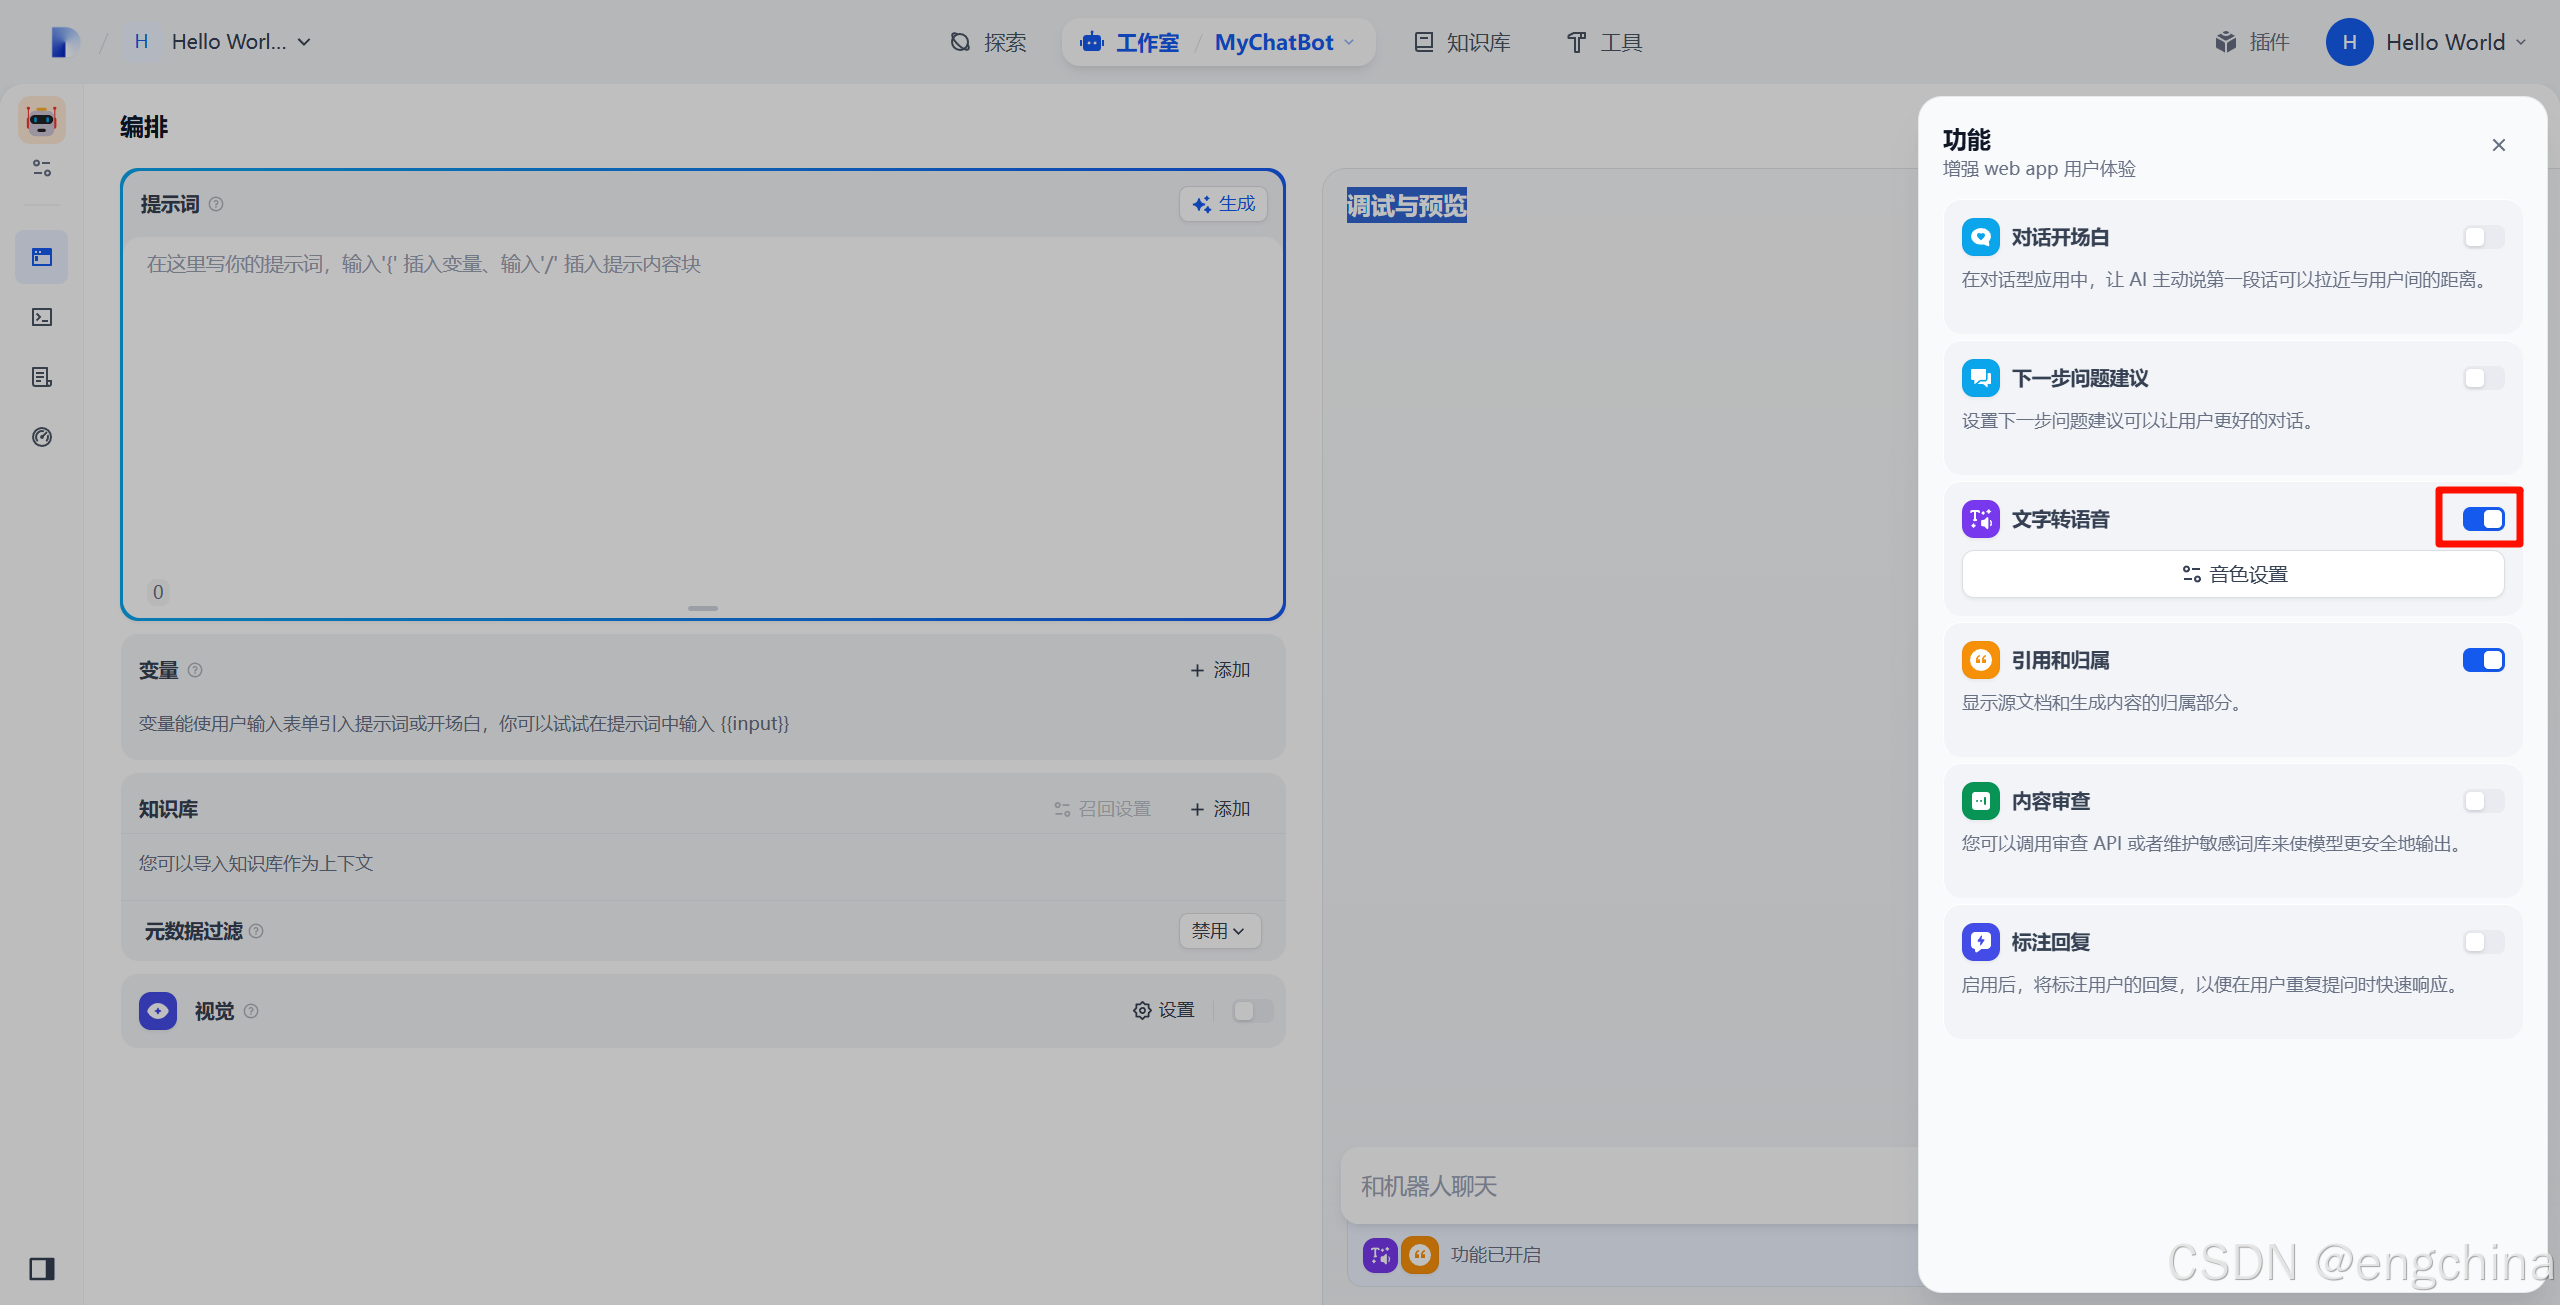Disable the 引用和归属 toggle
Image resolution: width=2560 pixels, height=1305 pixels.
pyautogui.click(x=2483, y=660)
